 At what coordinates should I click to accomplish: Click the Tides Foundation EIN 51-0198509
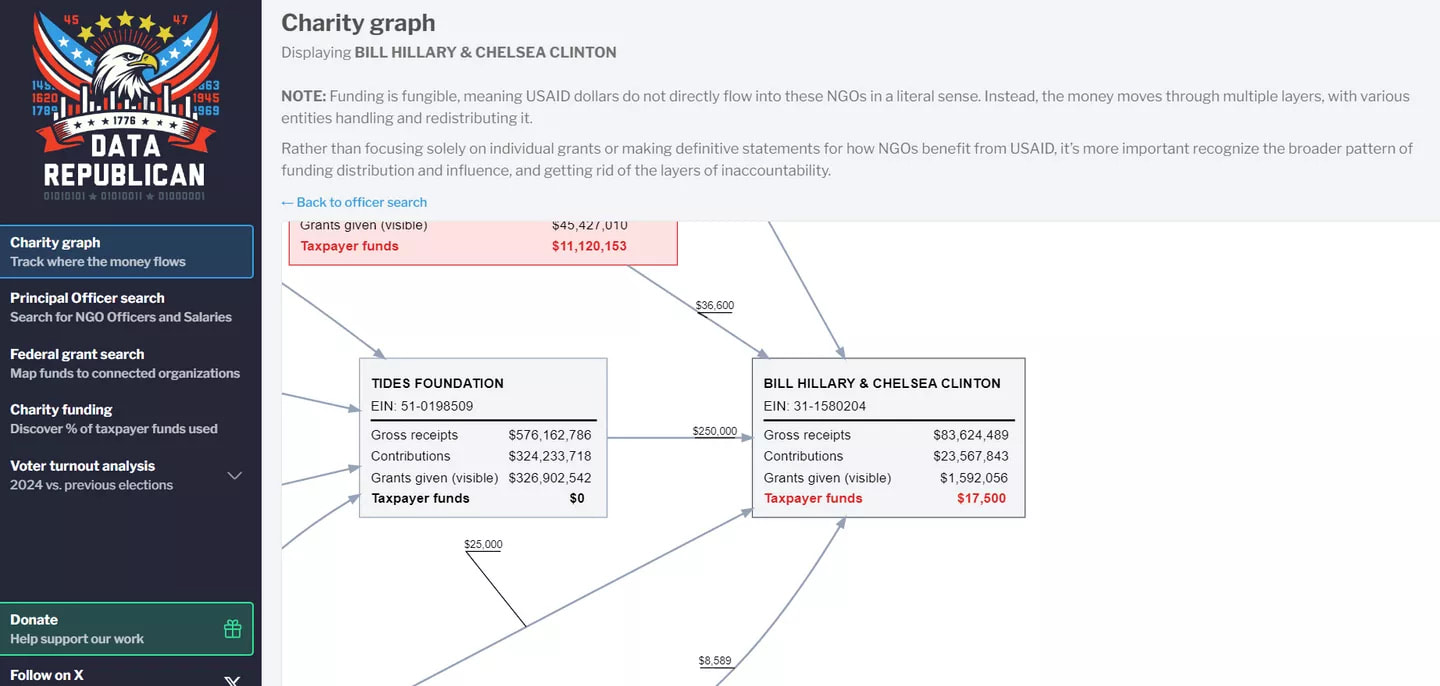click(422, 406)
